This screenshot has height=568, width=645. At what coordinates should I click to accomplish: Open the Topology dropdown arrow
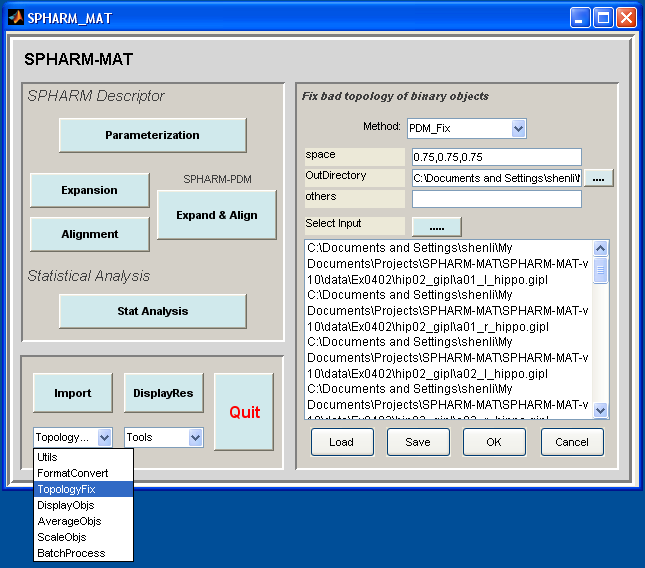(104, 437)
